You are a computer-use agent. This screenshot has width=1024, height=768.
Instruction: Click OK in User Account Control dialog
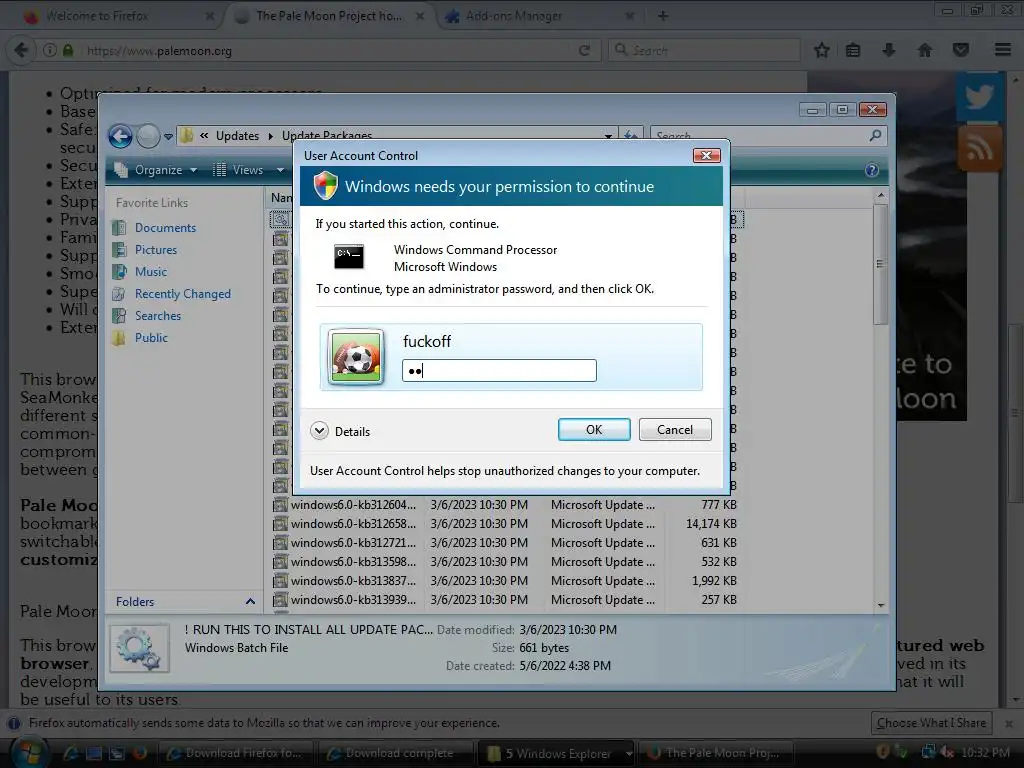594,430
